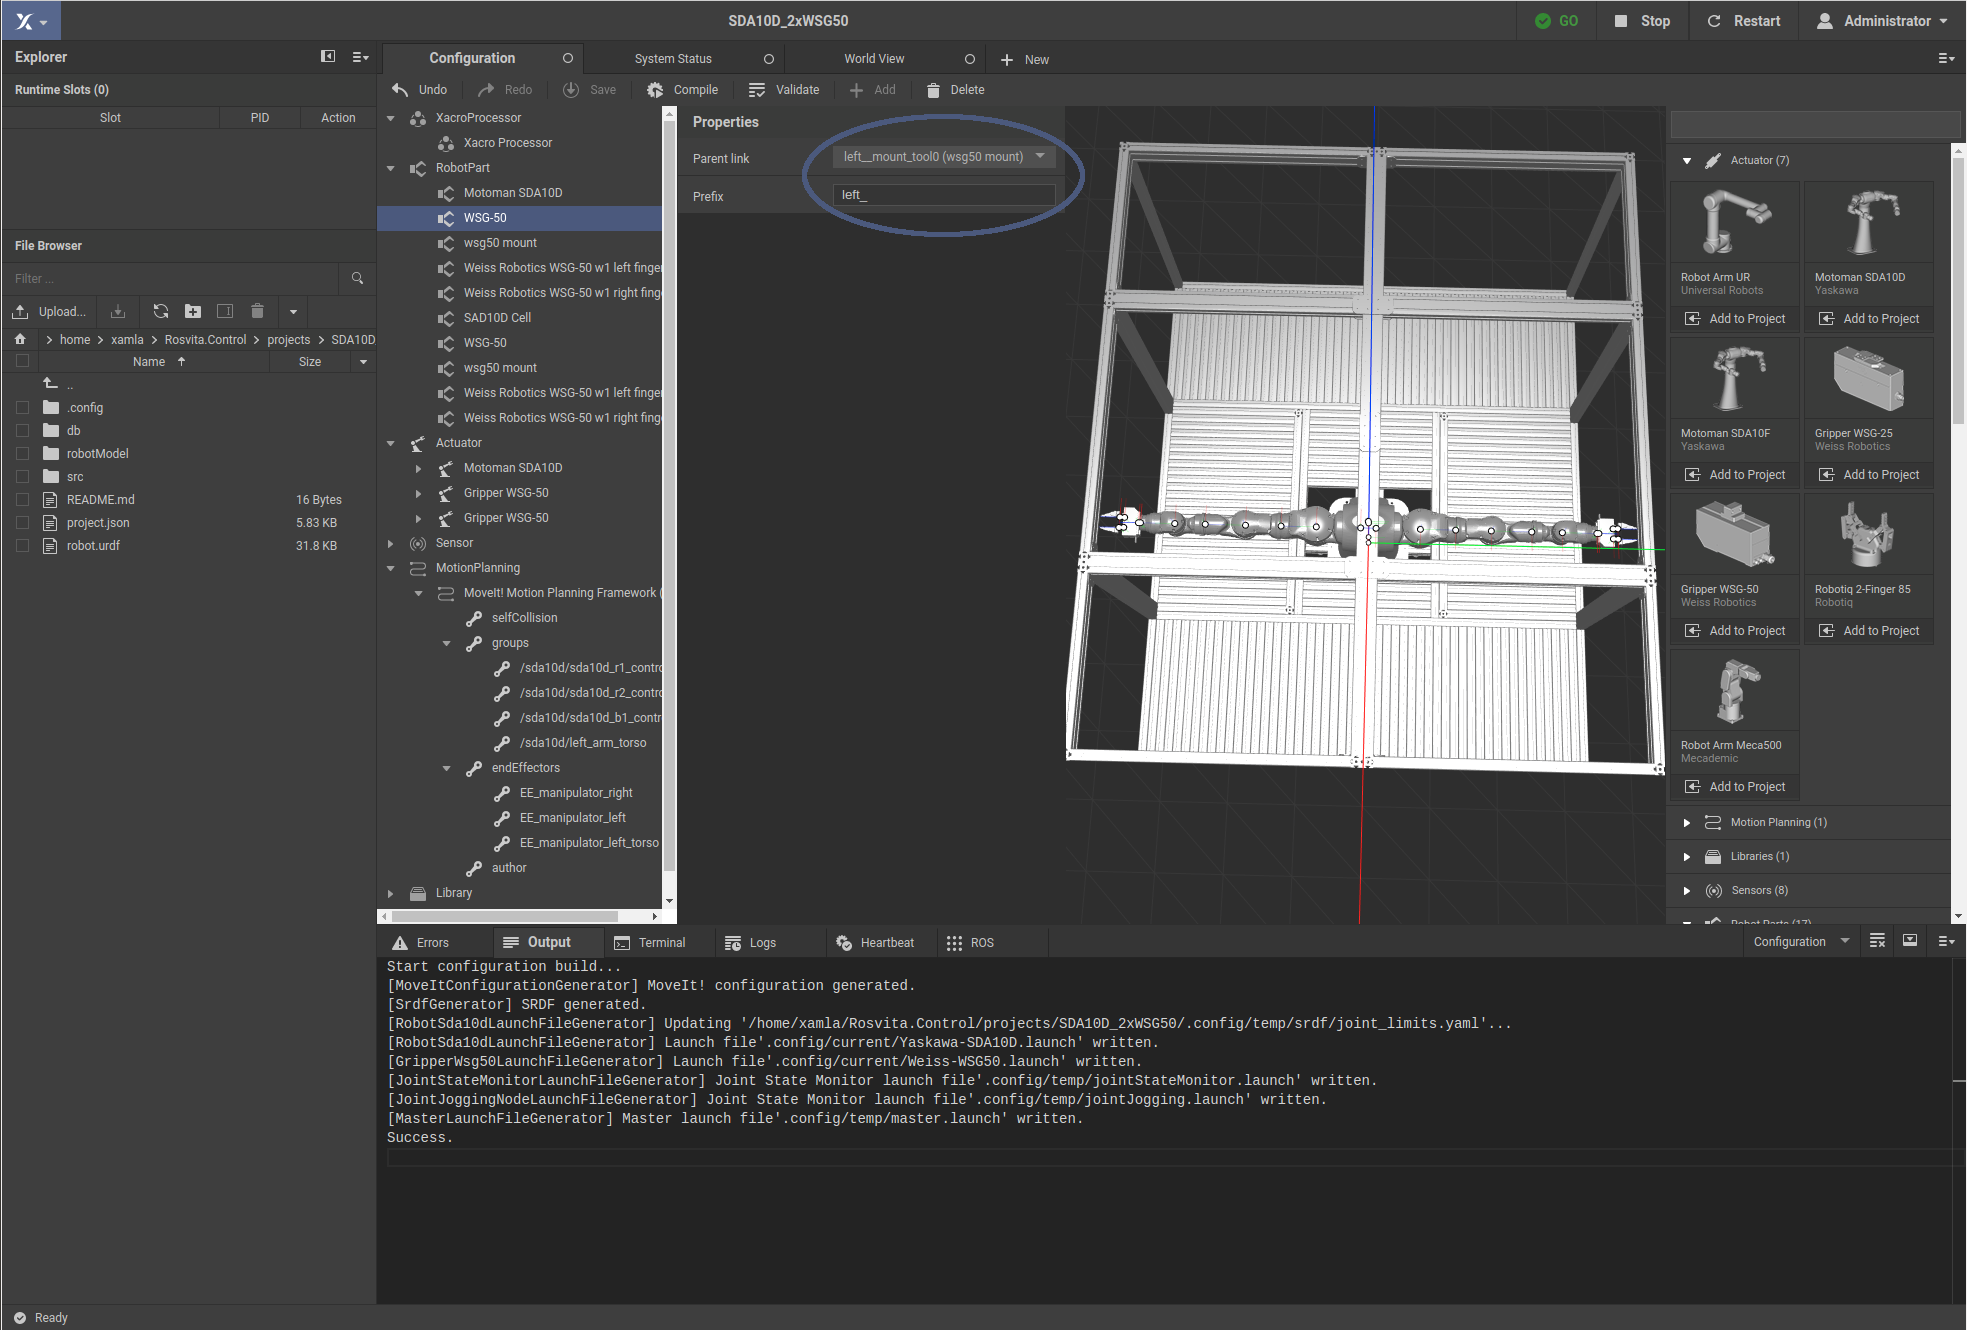This screenshot has height=1330, width=1967.
Task: Collapse the endEffectors node
Action: tap(447, 768)
